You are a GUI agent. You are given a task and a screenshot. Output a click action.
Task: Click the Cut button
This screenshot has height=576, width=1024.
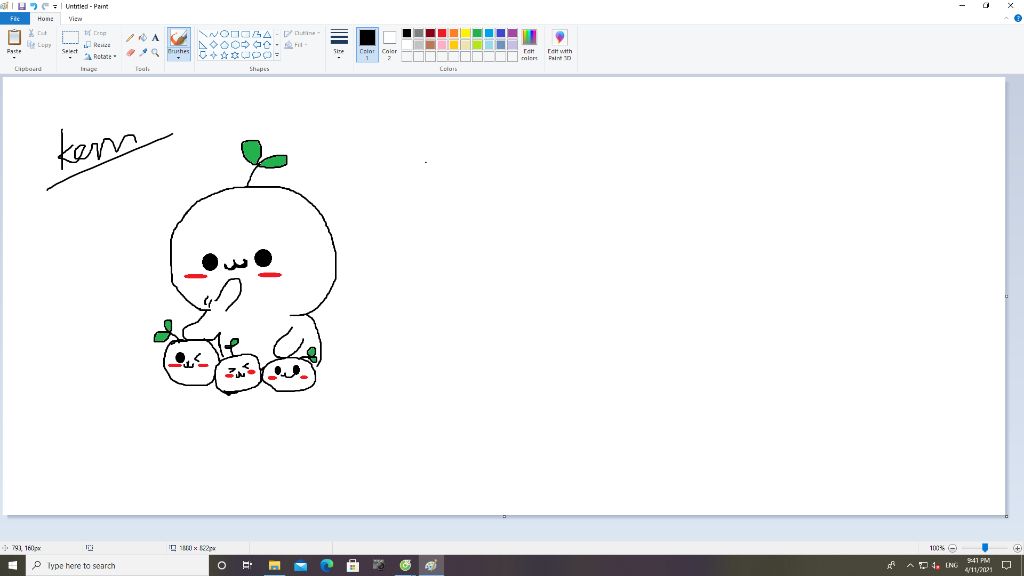point(37,33)
